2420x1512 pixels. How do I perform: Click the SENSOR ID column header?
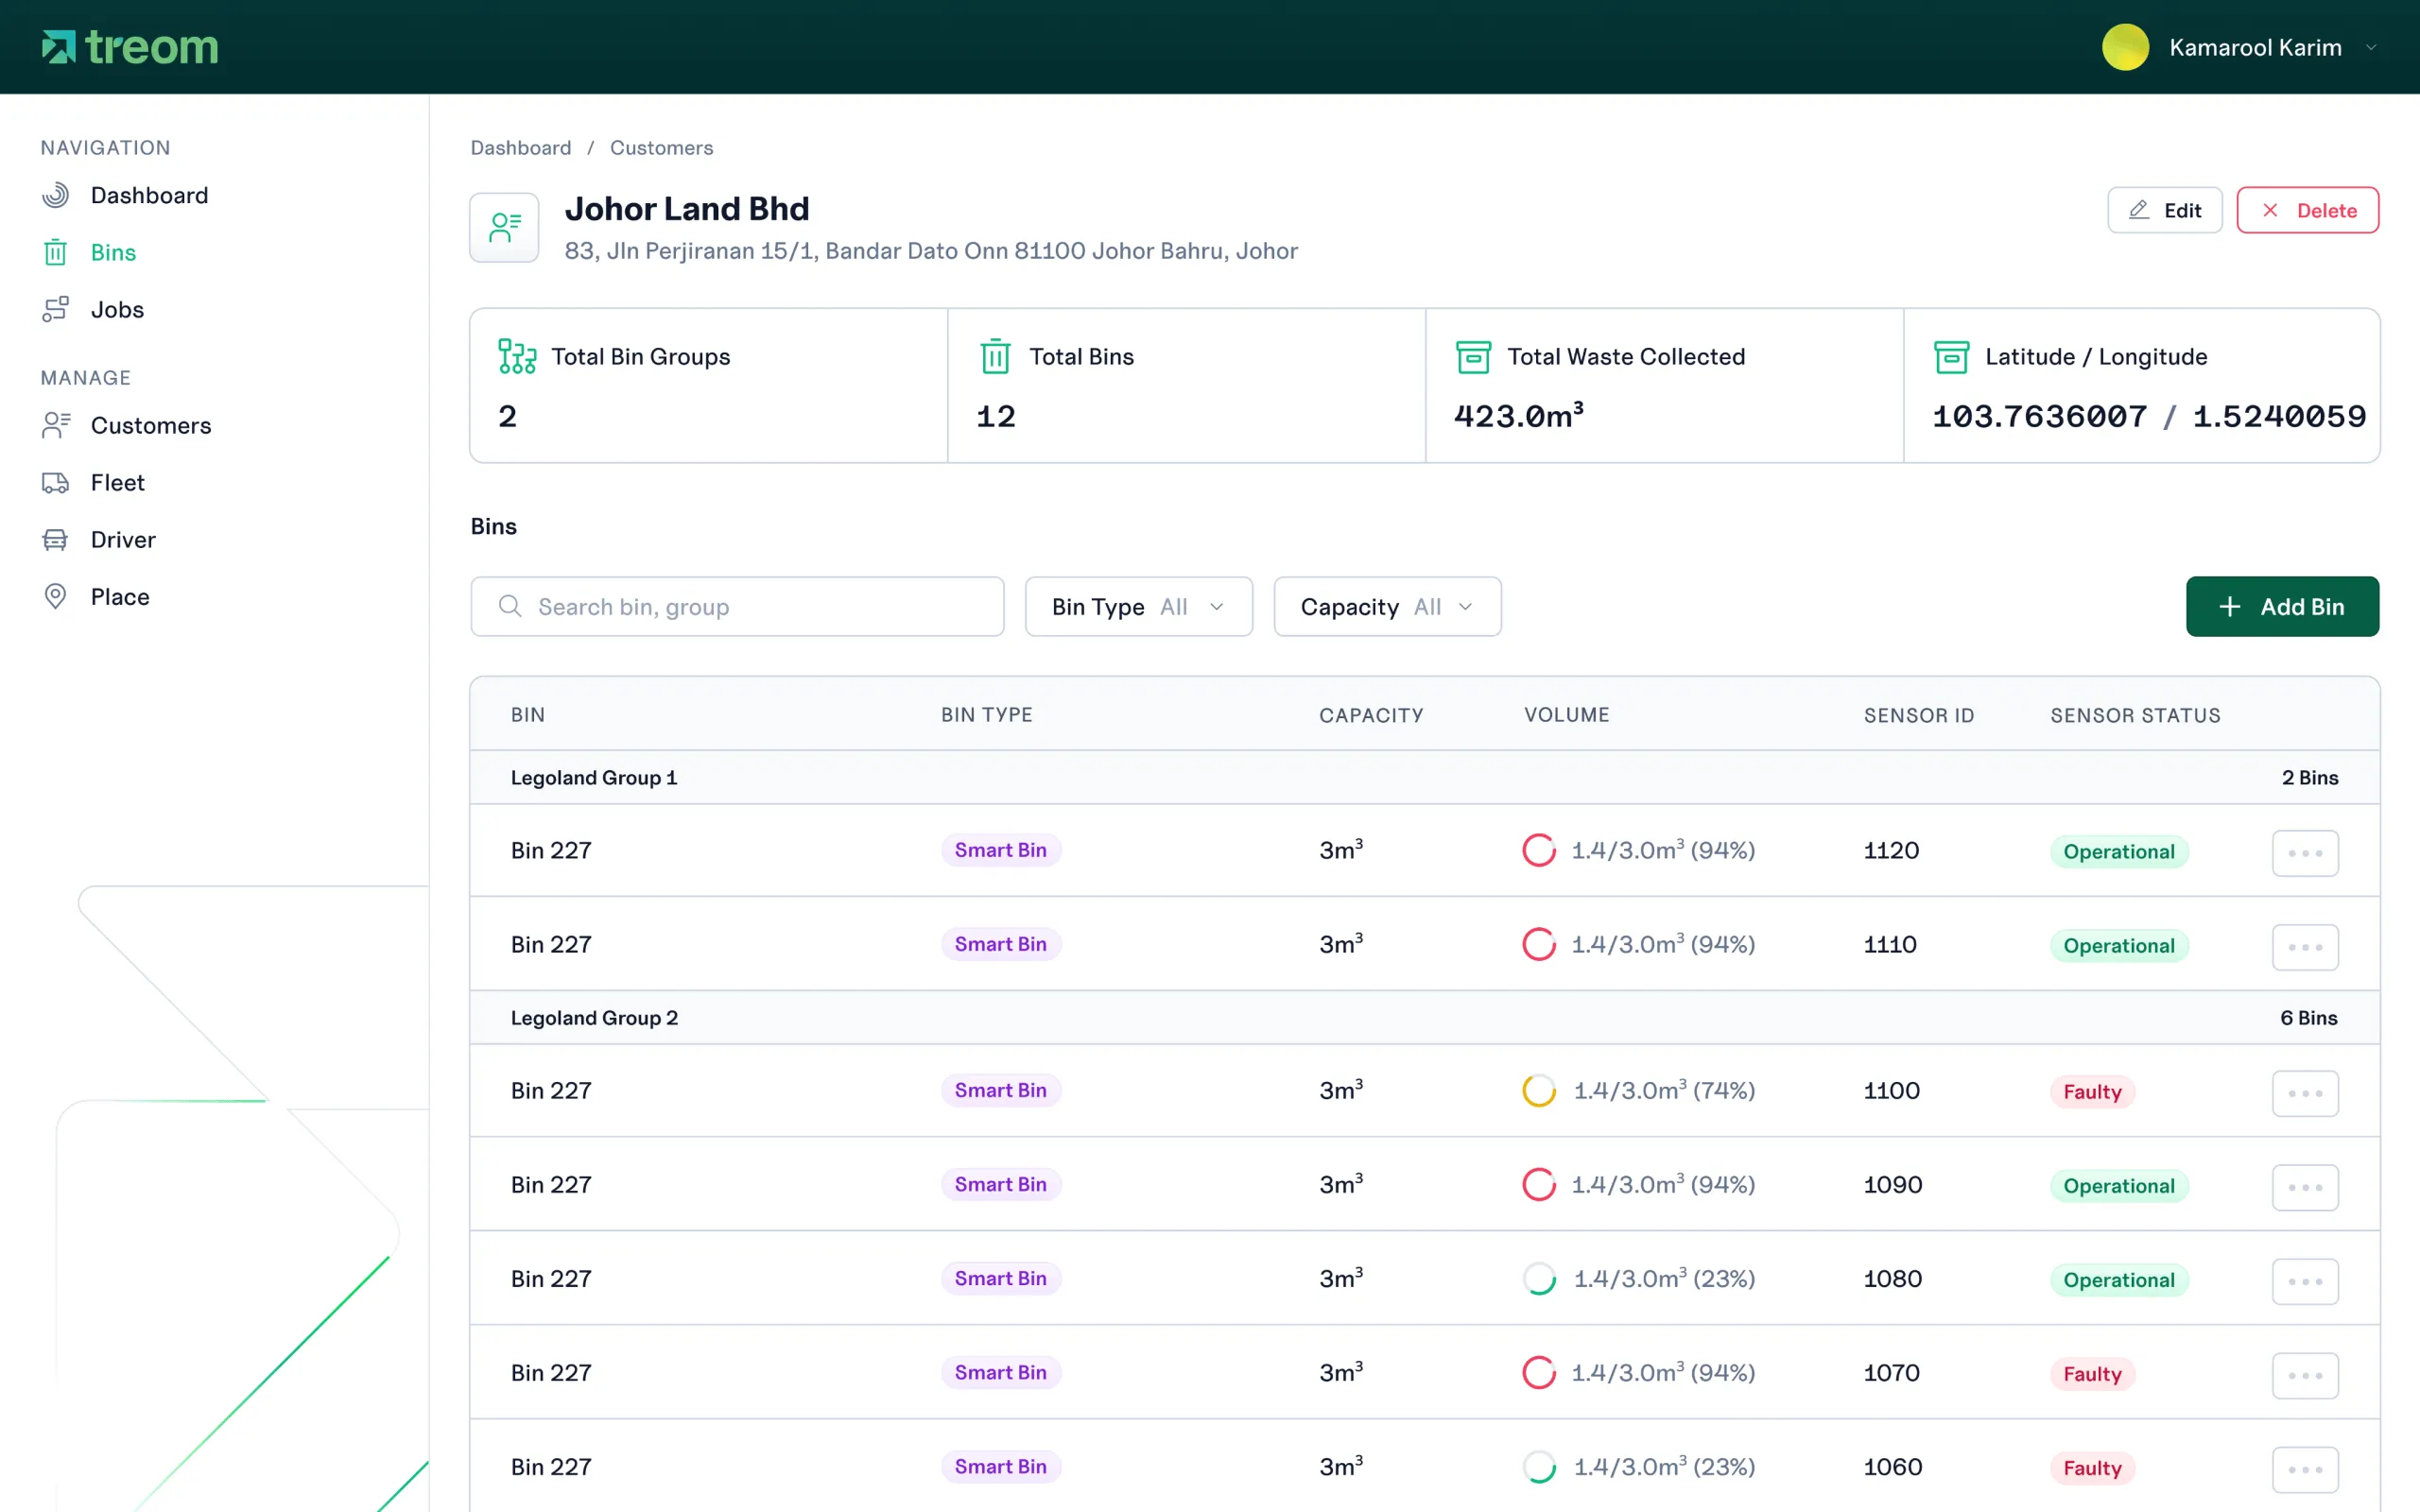[1919, 715]
